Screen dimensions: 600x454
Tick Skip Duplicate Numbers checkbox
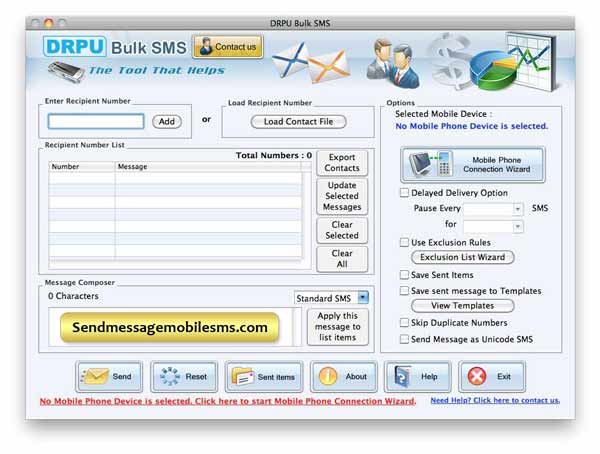click(404, 323)
